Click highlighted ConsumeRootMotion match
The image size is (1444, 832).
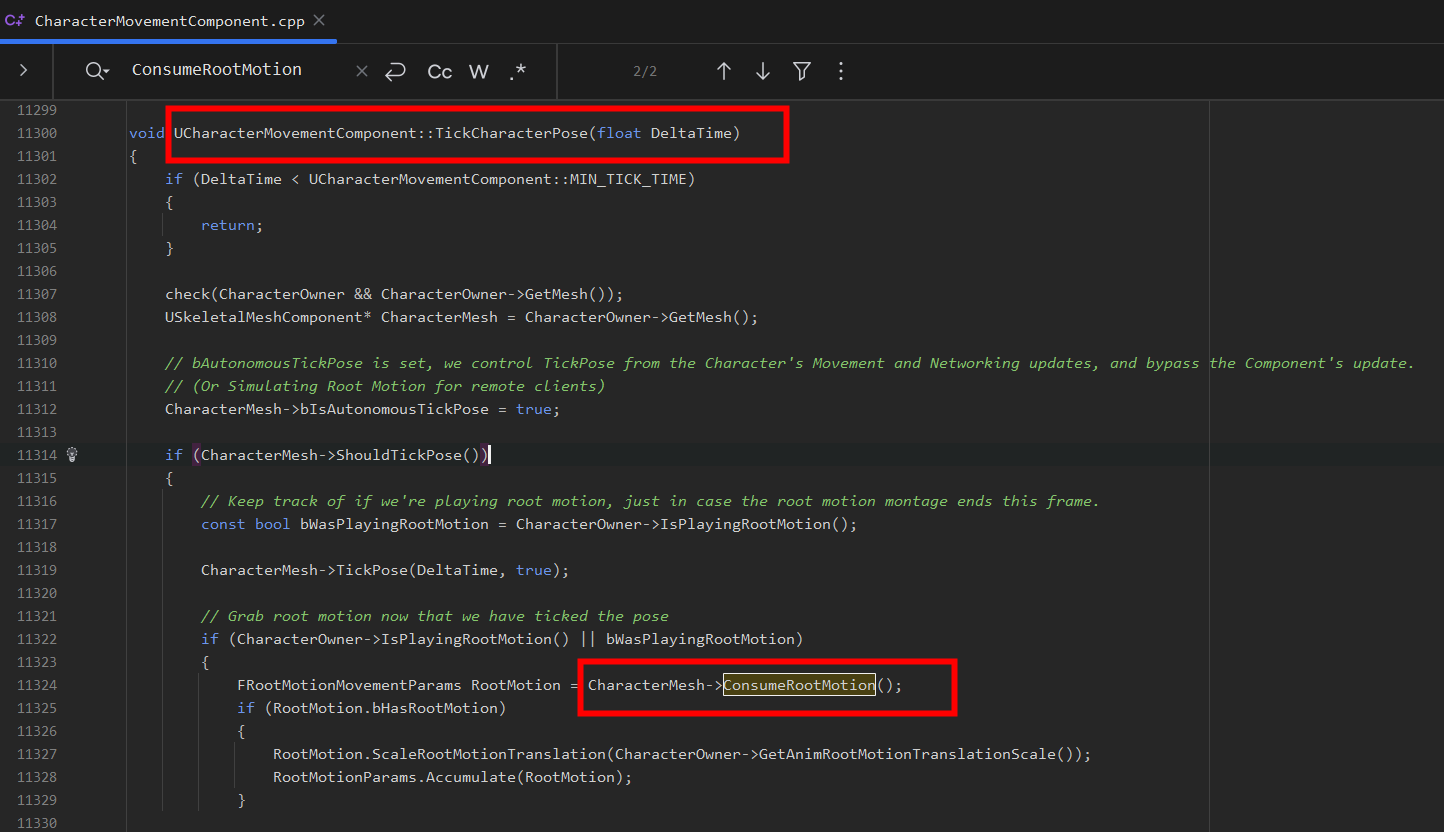799,685
